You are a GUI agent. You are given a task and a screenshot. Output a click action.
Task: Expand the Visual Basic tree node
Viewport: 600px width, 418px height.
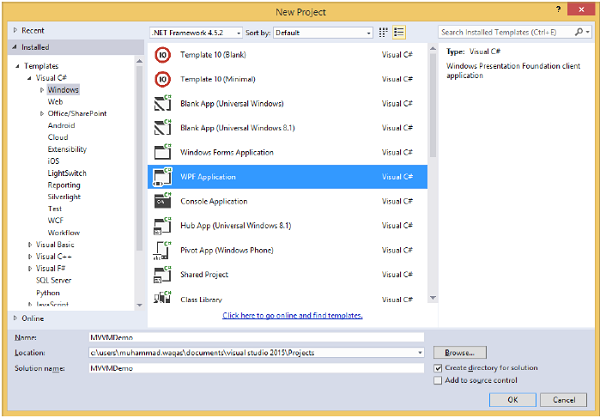pos(32,244)
